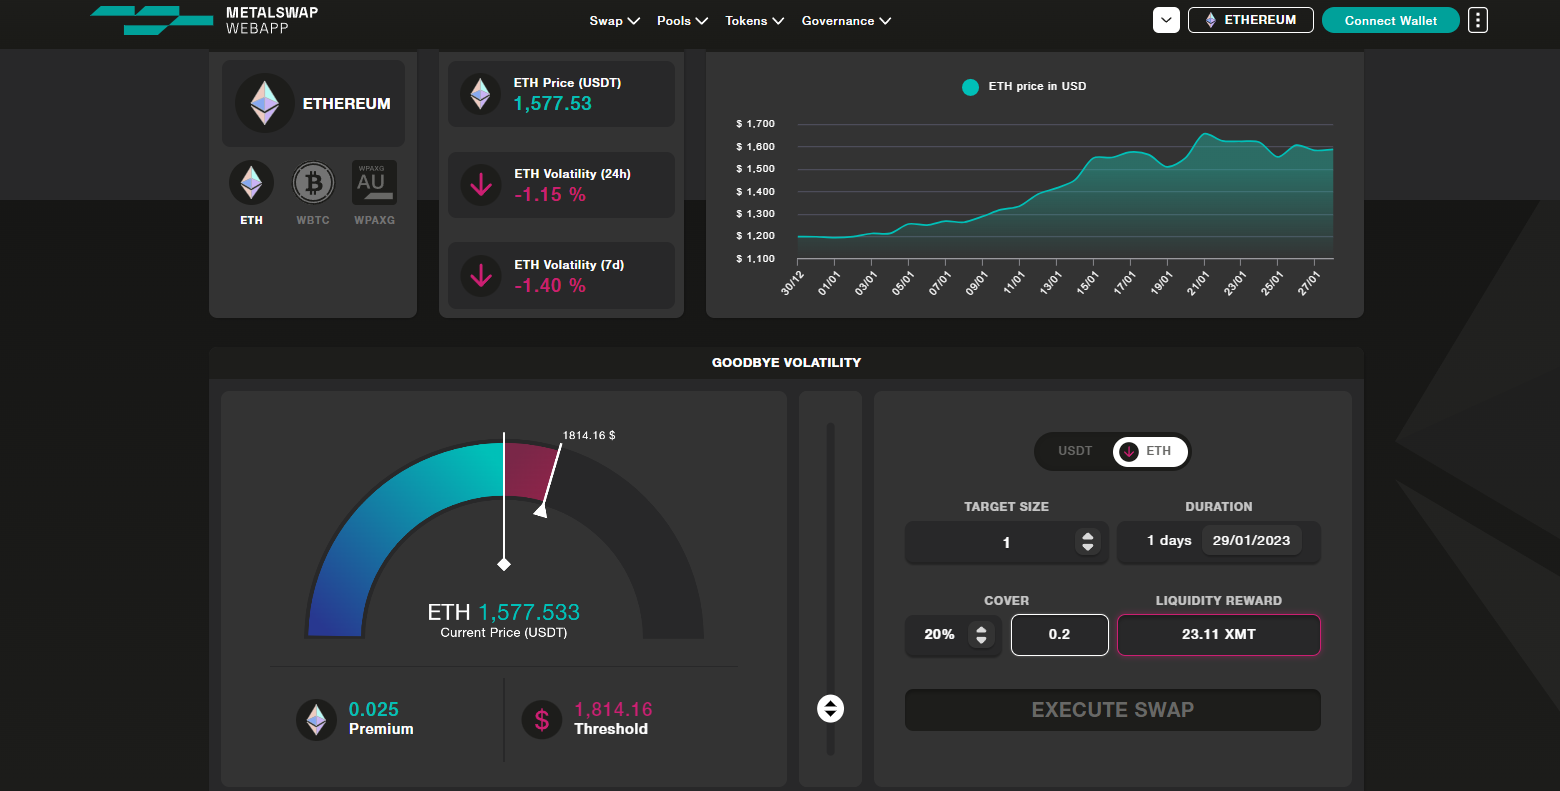Image resolution: width=1560 pixels, height=791 pixels.
Task: Click the 1 days duration value
Action: coord(1169,540)
